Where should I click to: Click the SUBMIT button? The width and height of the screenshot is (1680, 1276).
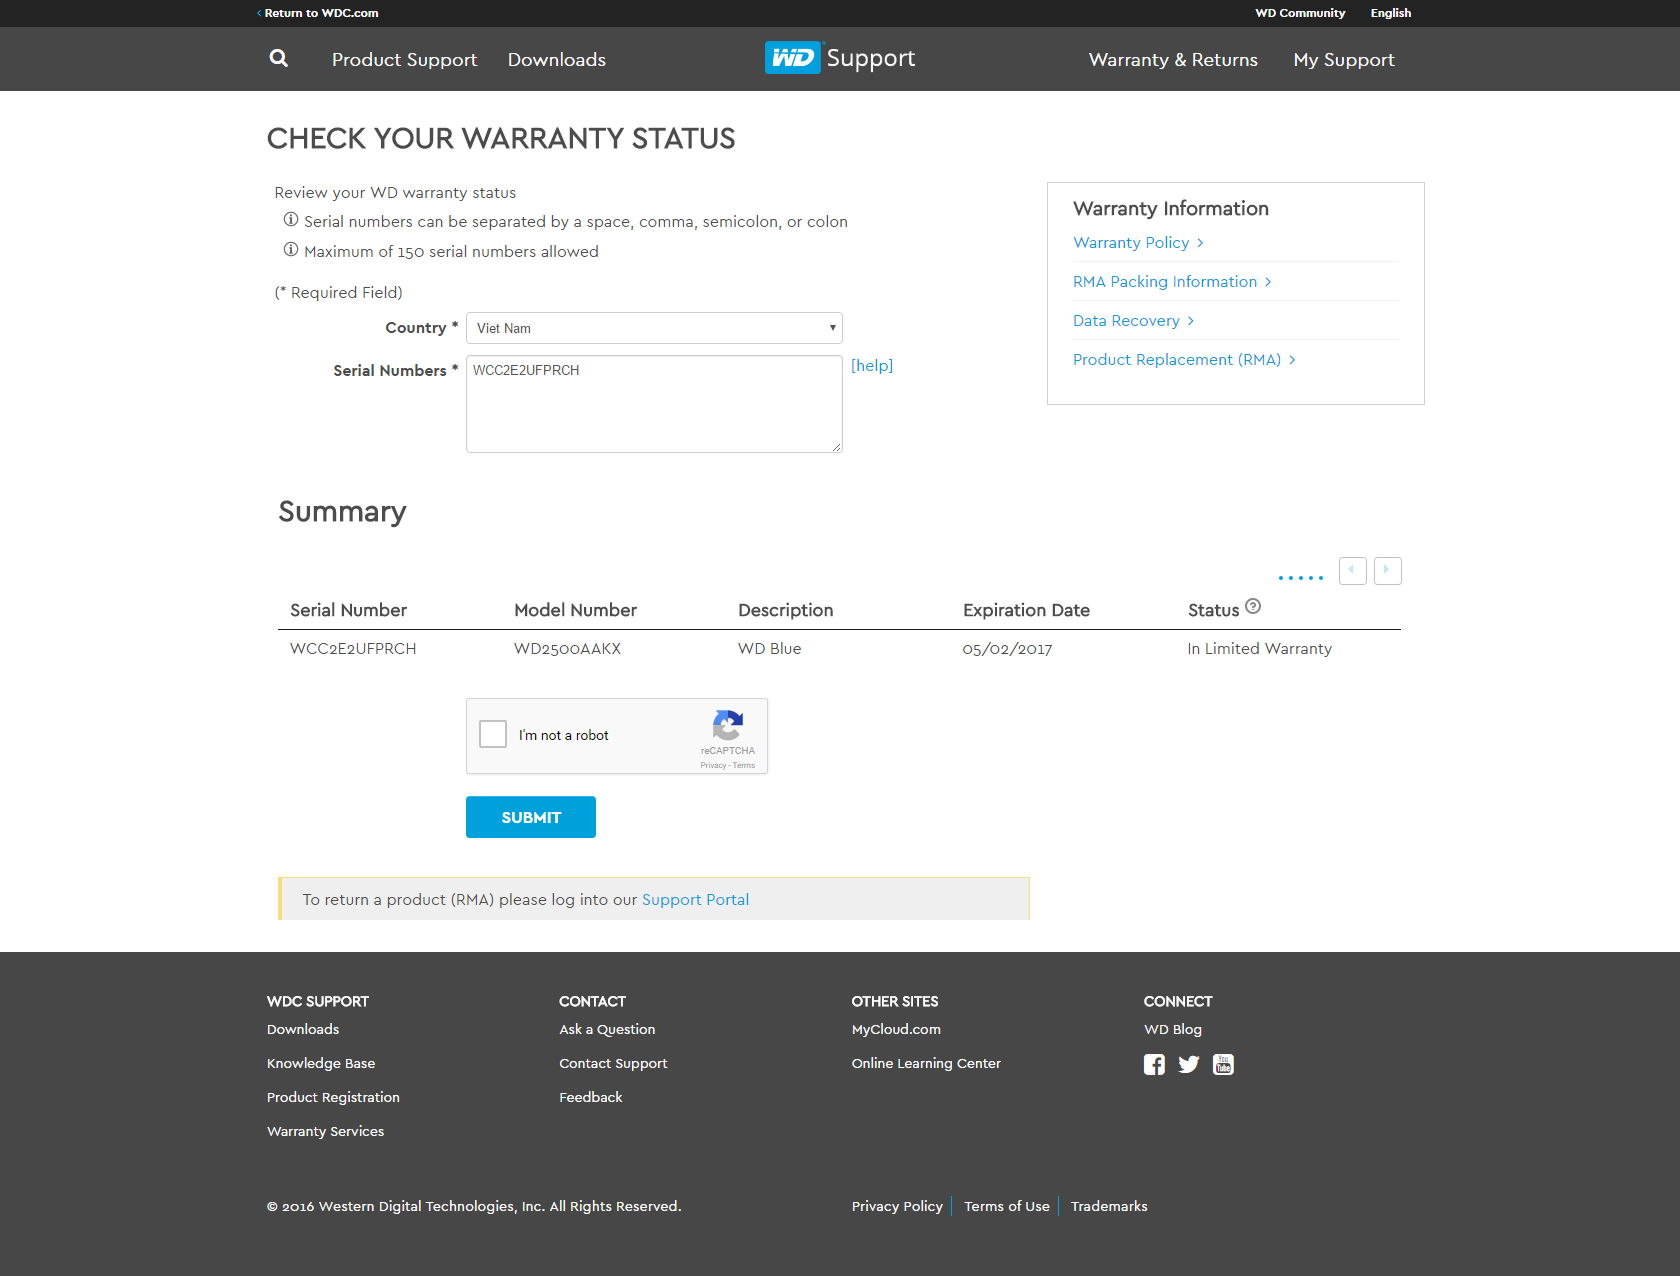click(x=531, y=817)
